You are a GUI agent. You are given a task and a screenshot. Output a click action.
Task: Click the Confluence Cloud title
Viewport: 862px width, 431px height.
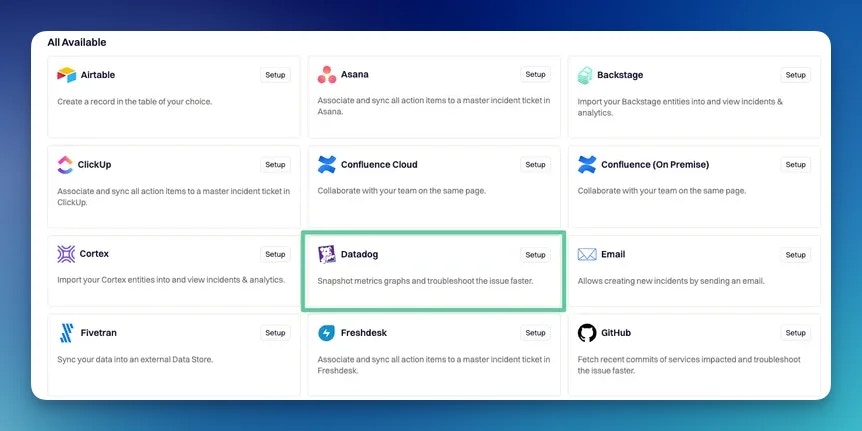[x=379, y=165]
